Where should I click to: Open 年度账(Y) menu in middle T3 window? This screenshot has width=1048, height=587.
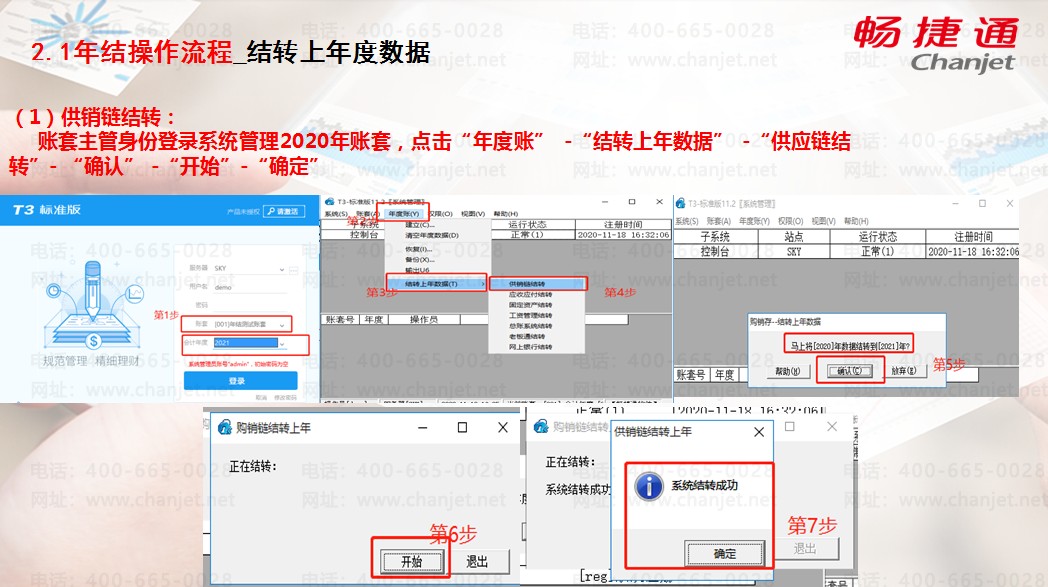pos(404,214)
